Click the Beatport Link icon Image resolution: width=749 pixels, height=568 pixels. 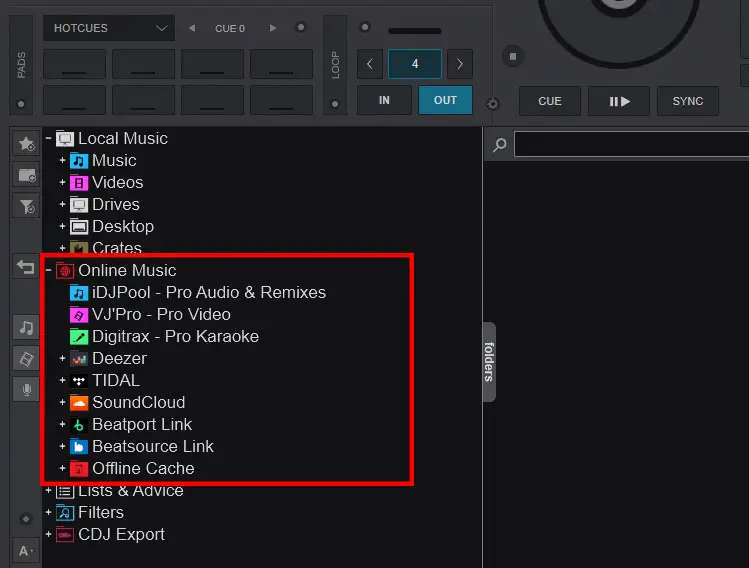79,424
